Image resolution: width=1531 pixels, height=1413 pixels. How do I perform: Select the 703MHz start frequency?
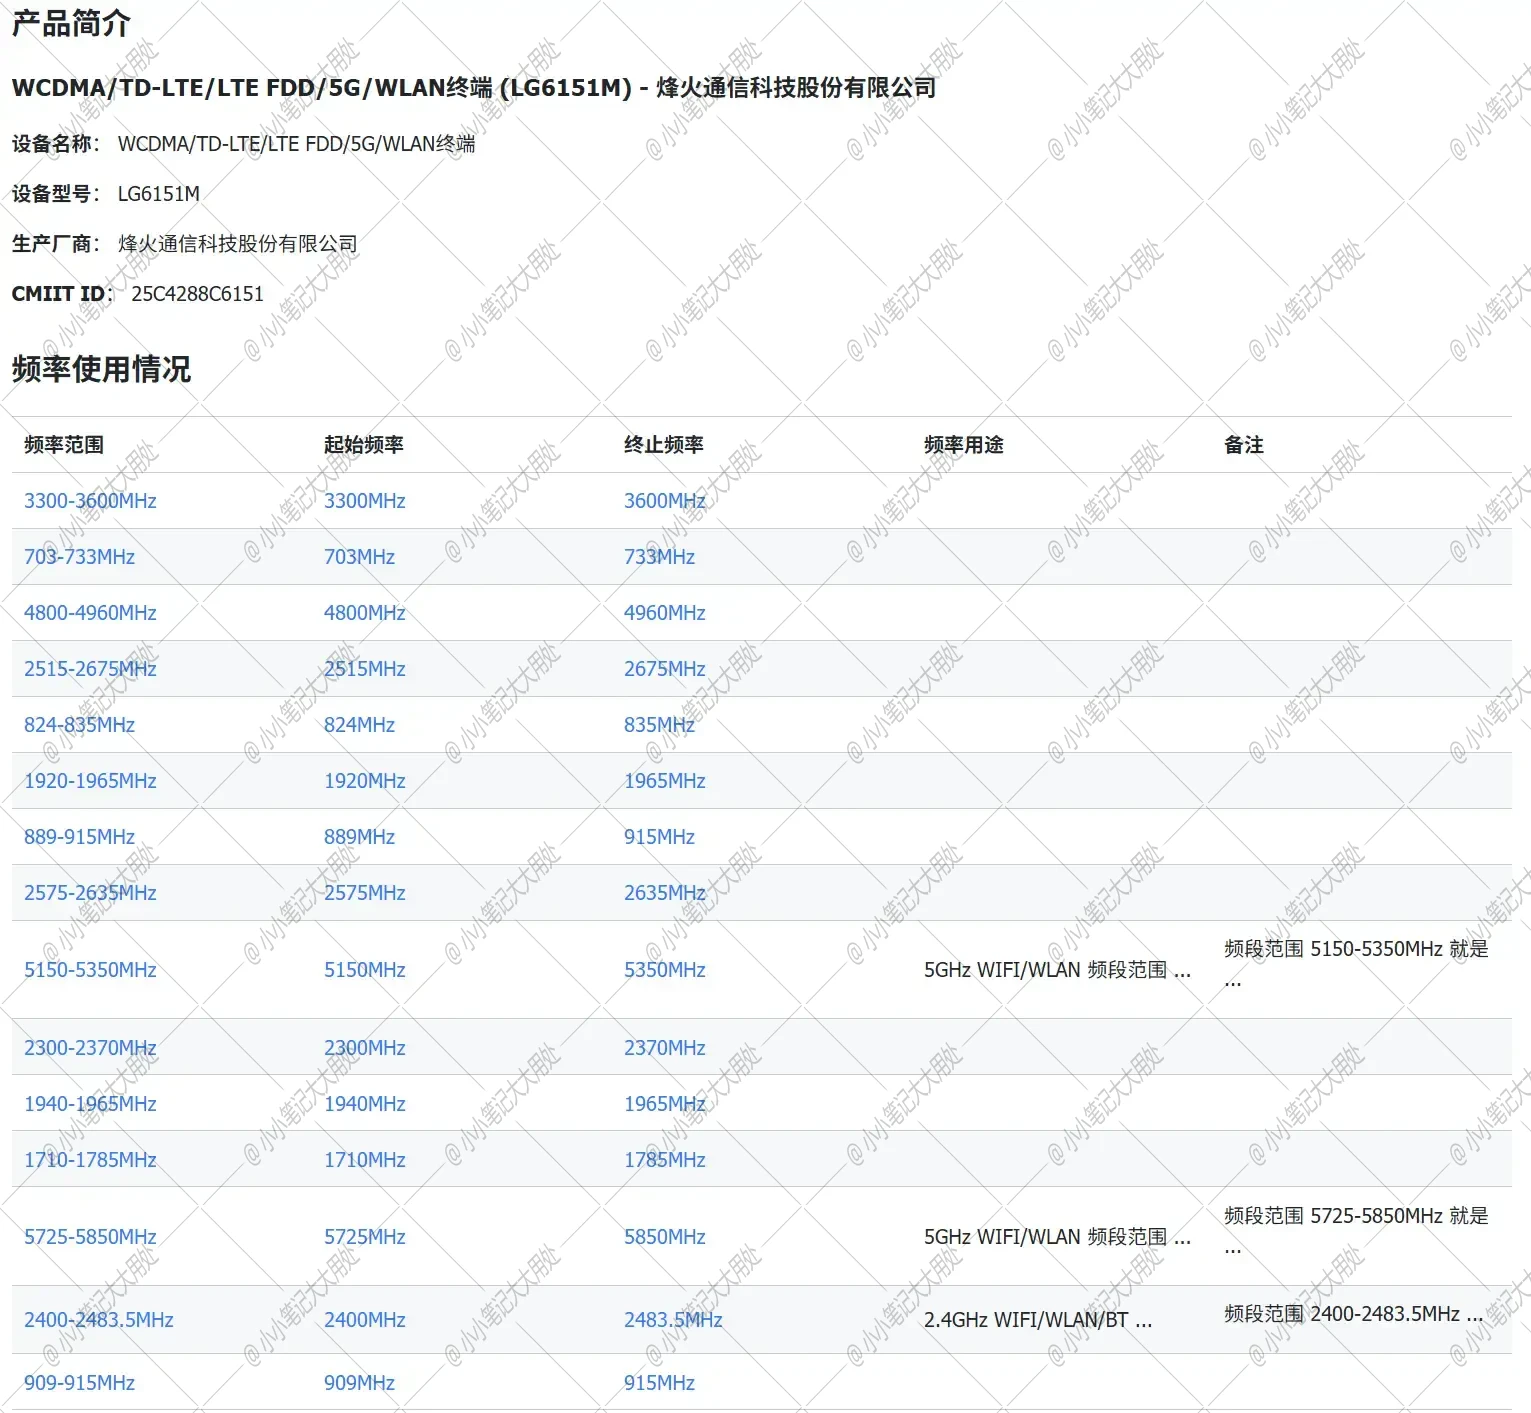click(x=359, y=557)
